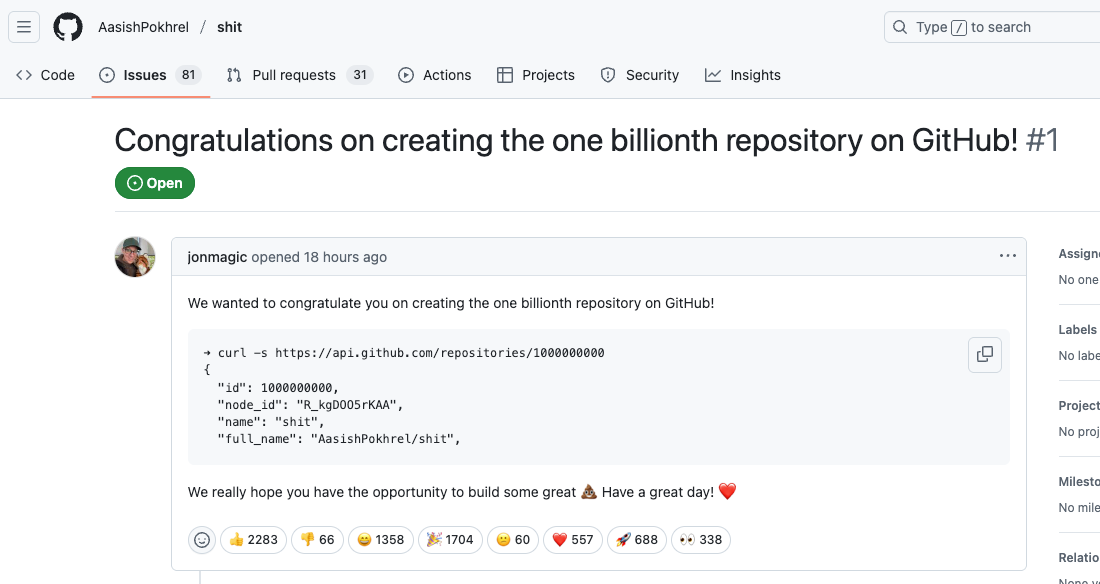Open the comment three-dot options menu

click(x=1007, y=256)
